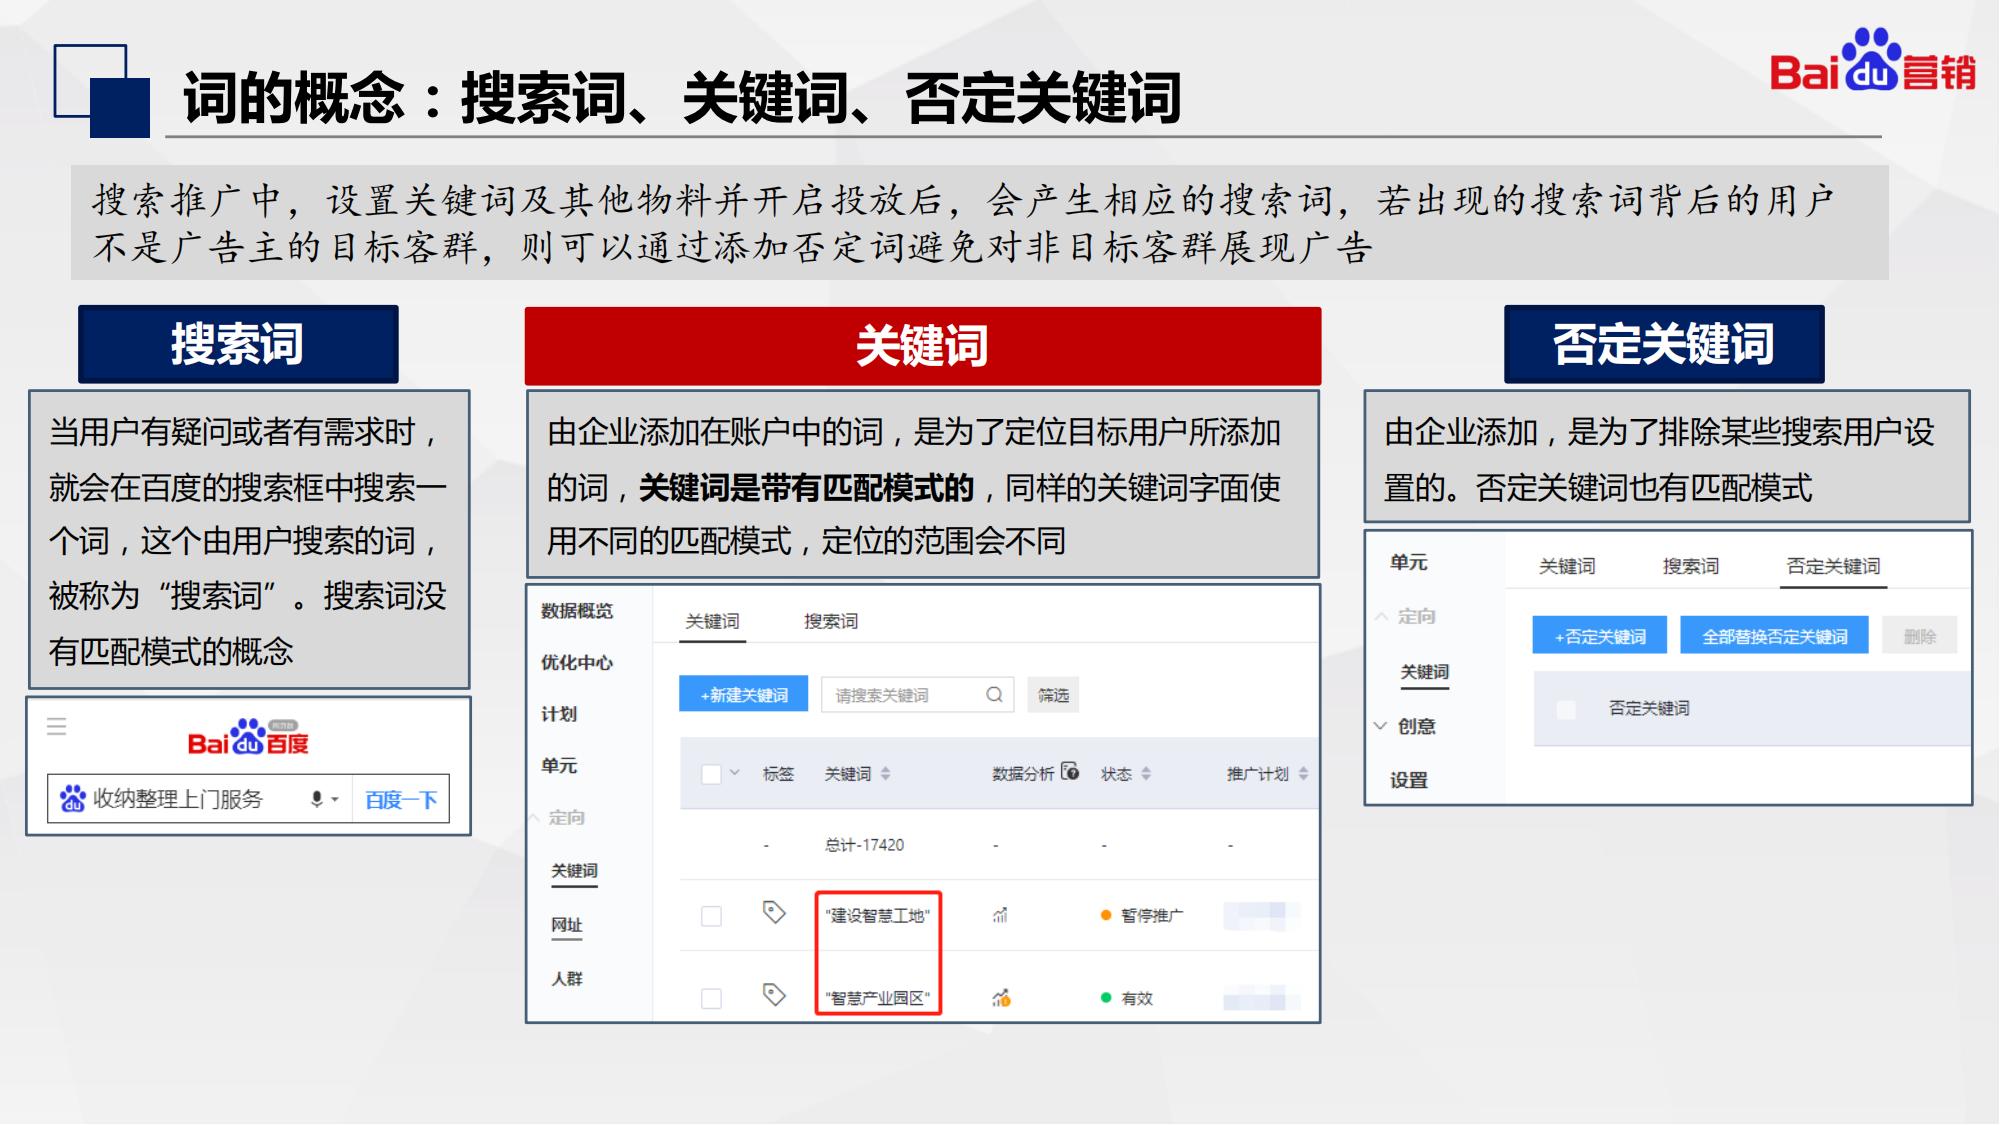This screenshot has width=2000, height=1125.
Task: Click the Baidu 百度 logo on the search page
Action: [248, 738]
